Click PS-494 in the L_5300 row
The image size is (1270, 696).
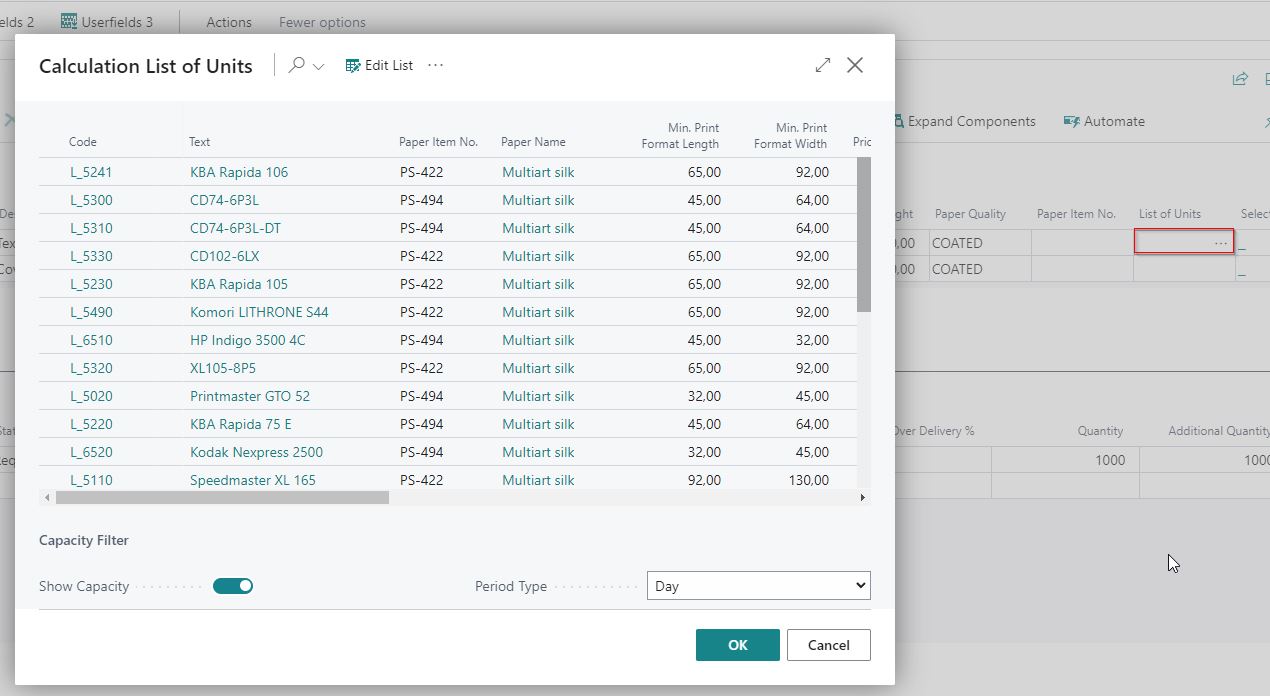421,200
